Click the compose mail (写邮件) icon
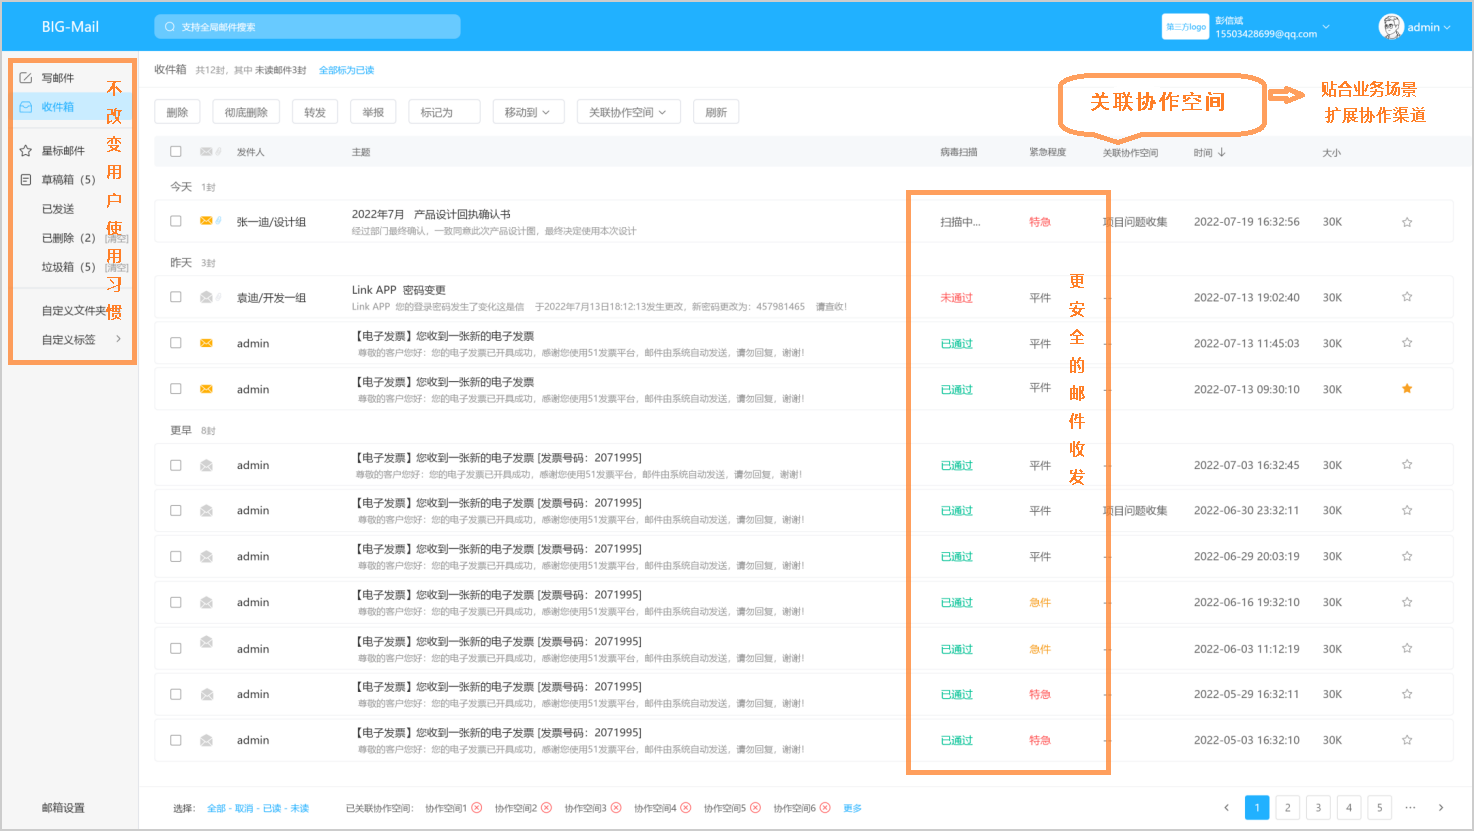This screenshot has width=1474, height=831. [26, 78]
